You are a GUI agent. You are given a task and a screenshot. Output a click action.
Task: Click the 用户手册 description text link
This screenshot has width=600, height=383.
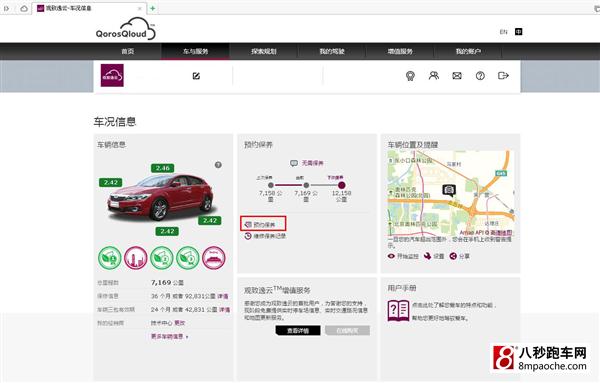tap(453, 311)
